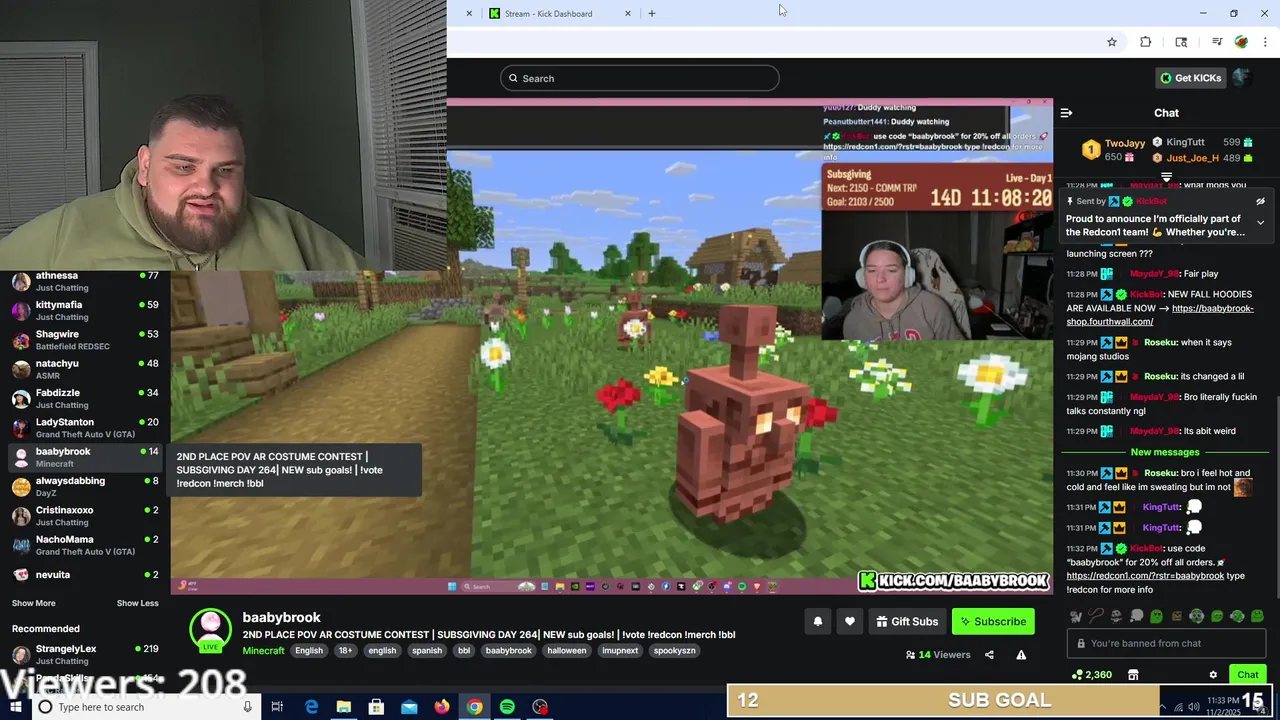
Task: Follow baabybrook with the heart icon
Action: 850,622
